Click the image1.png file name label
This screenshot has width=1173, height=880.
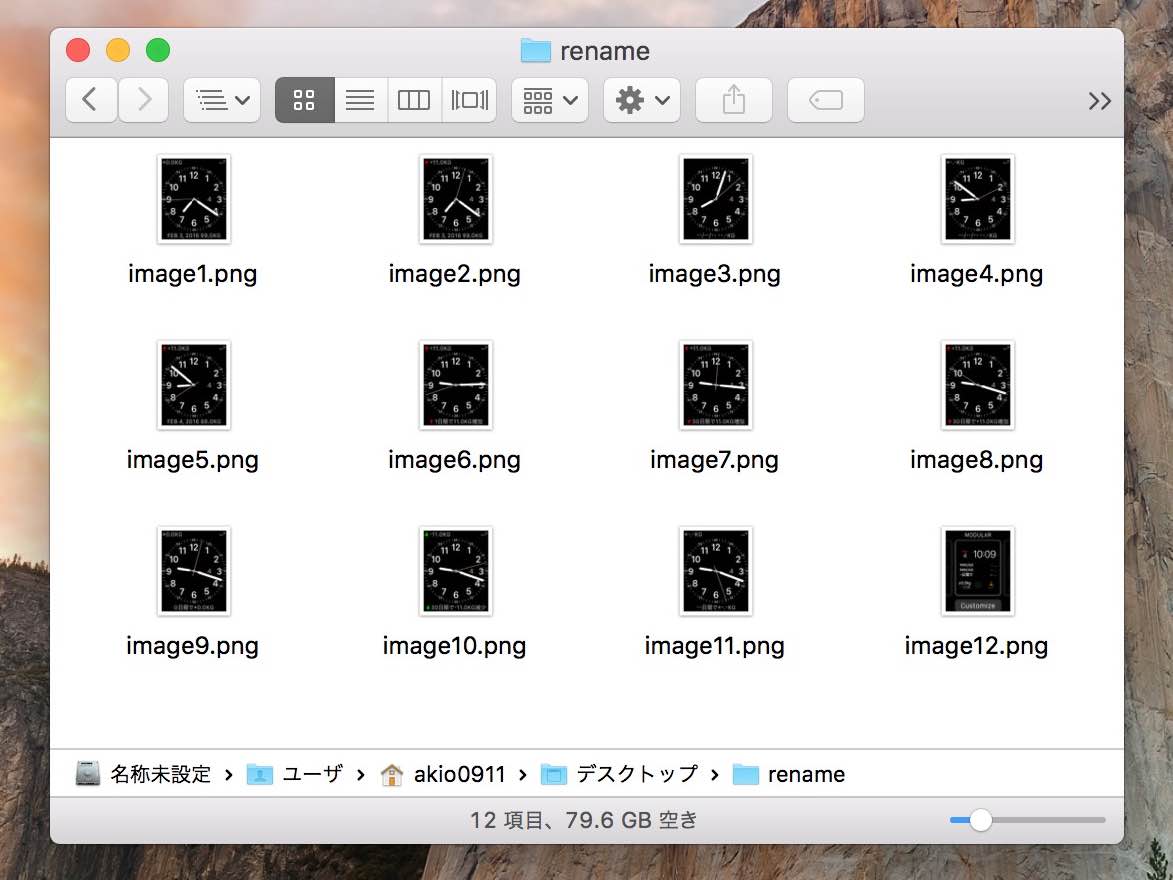pyautogui.click(x=192, y=274)
